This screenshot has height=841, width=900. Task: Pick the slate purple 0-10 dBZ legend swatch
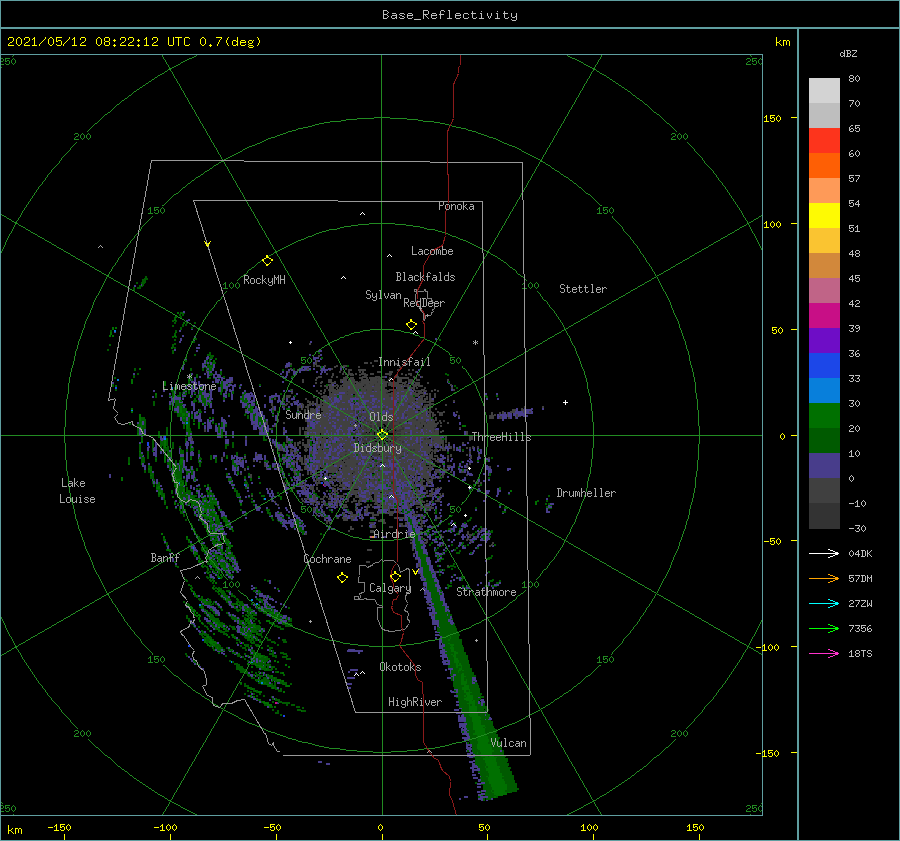pyautogui.click(x=824, y=466)
